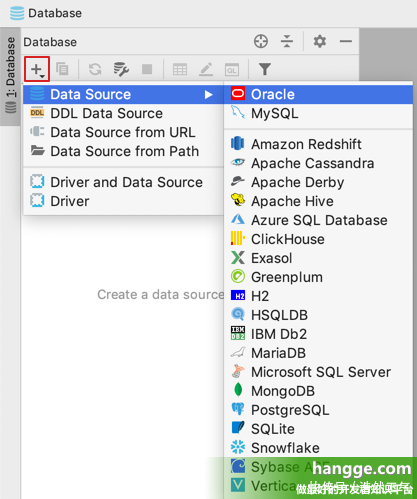Image resolution: width=417 pixels, height=499 pixels.
Task: Select Azure SQL Database entry
Action: [x=318, y=220]
